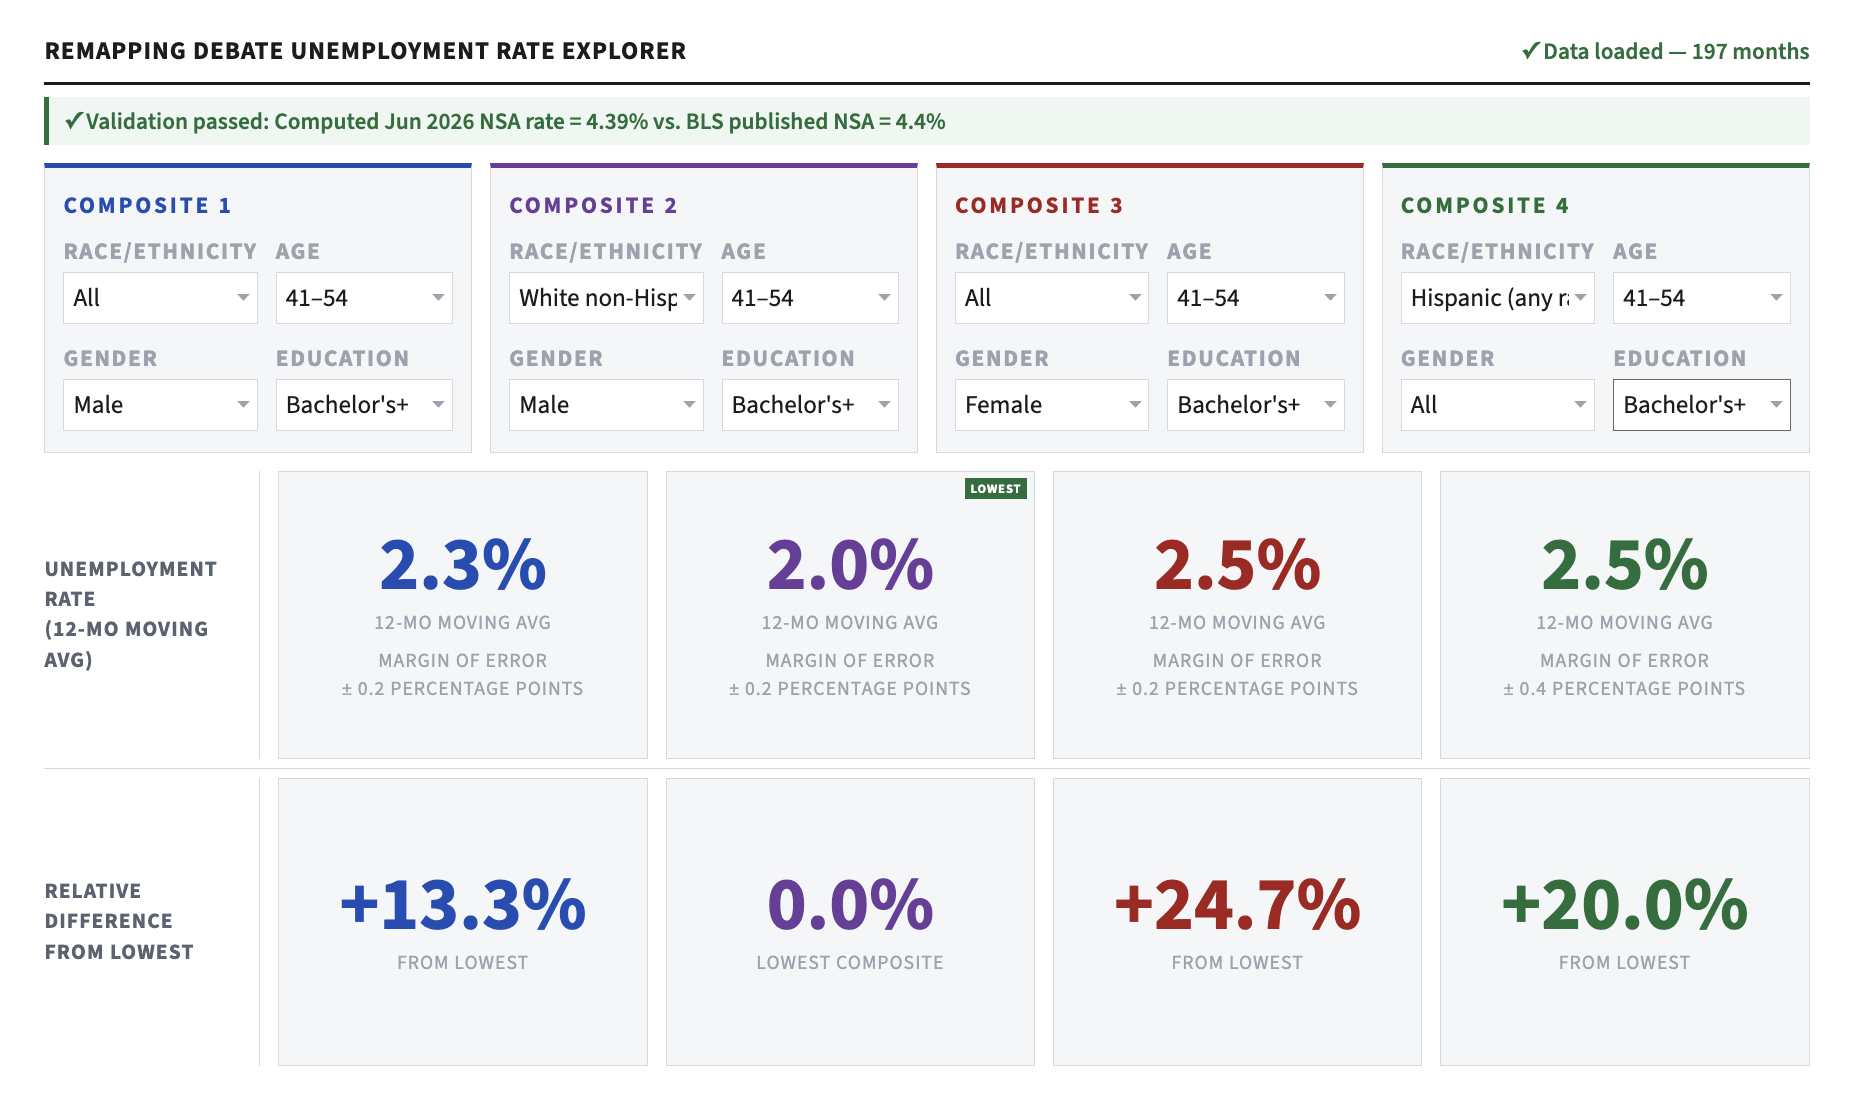Click the 0.0% lowest composite value
1862x1100 pixels.
tap(850, 905)
